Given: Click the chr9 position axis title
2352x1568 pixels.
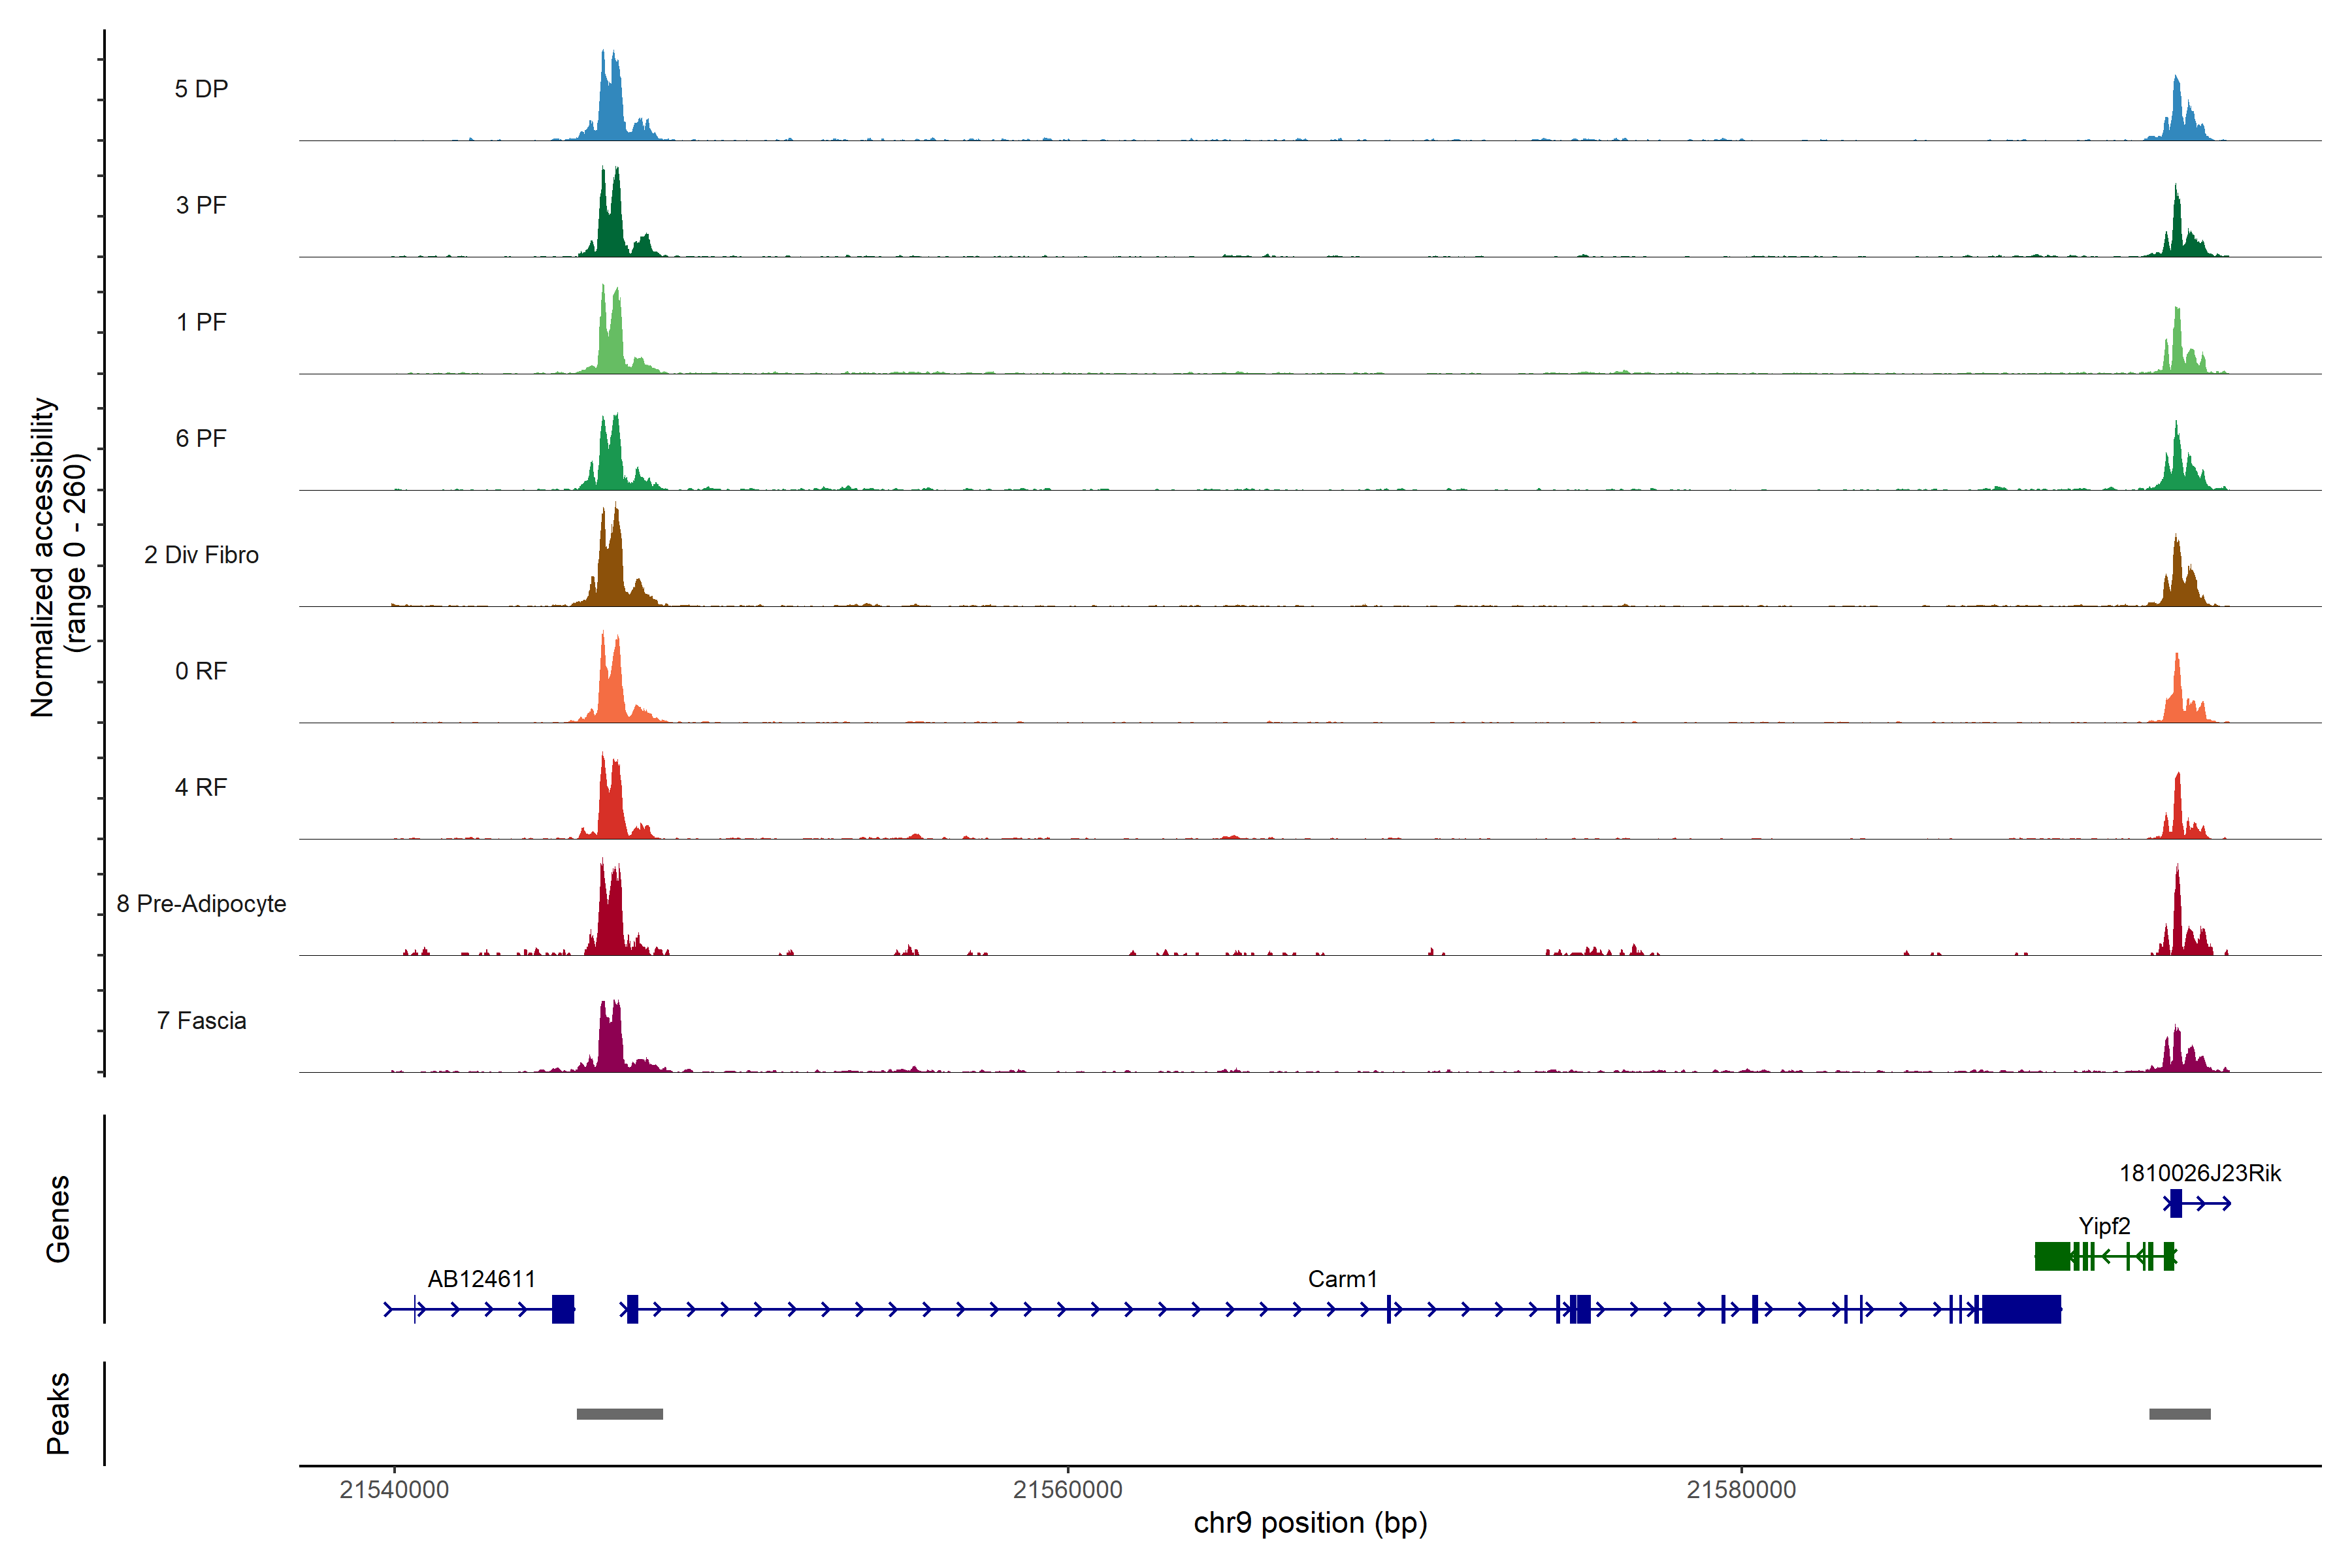Looking at the screenshot, I should [1310, 1522].
